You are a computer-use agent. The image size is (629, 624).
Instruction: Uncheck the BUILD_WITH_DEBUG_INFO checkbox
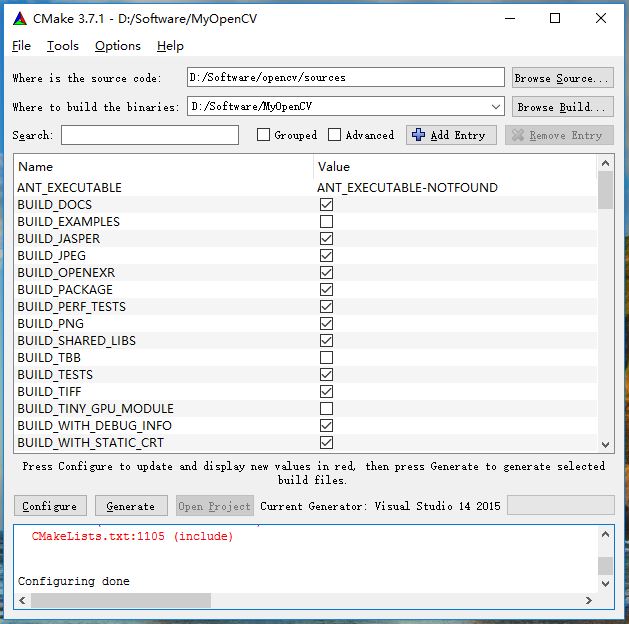click(327, 425)
